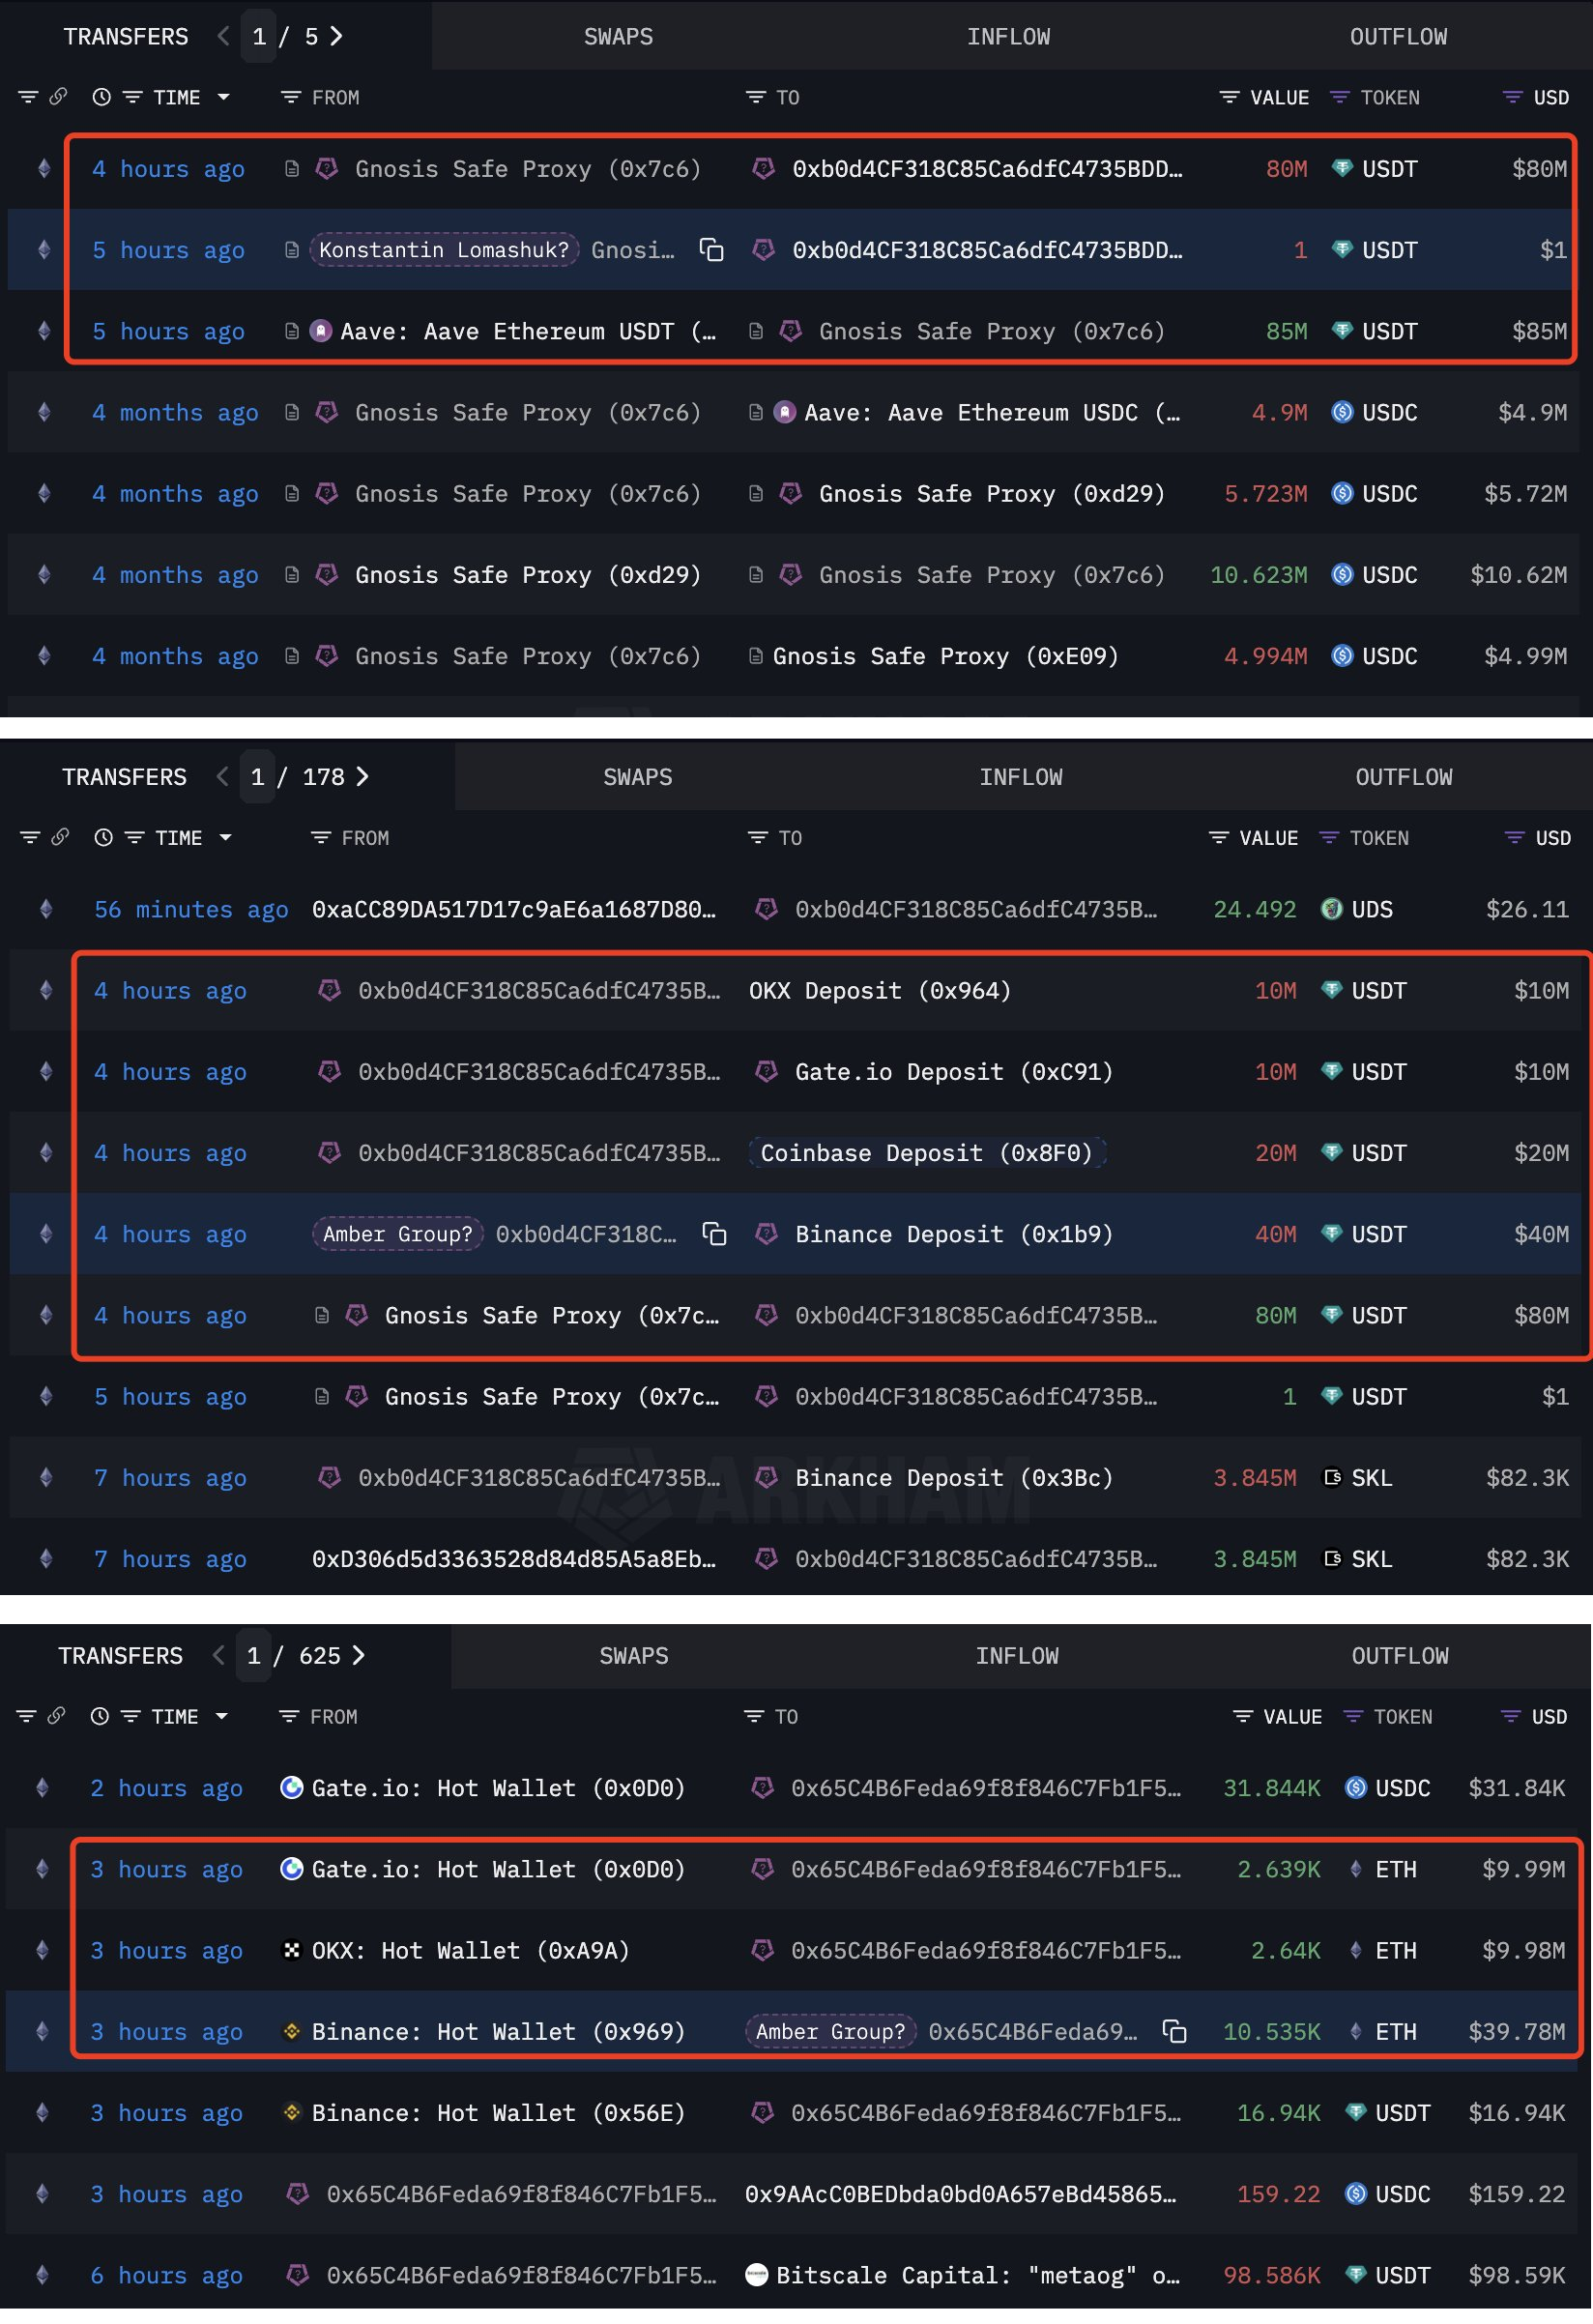The width and height of the screenshot is (1593, 2324).
Task: Click the USDT token icon on the 85M row
Action: 1342,331
